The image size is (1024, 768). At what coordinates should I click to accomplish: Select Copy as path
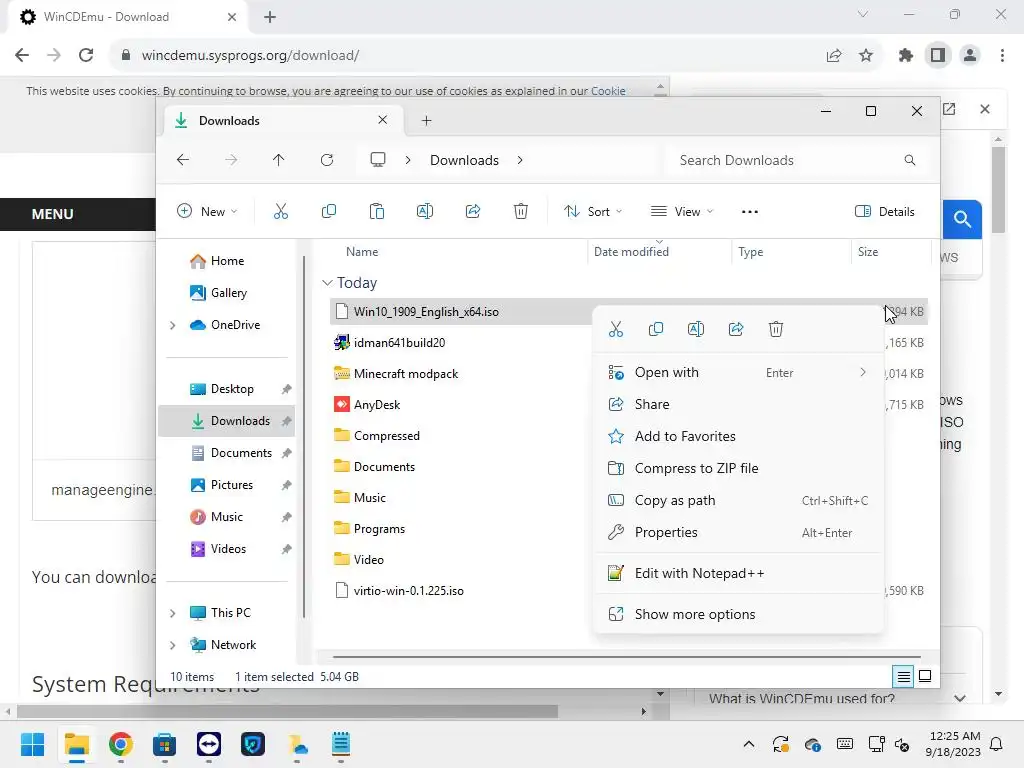(738, 500)
